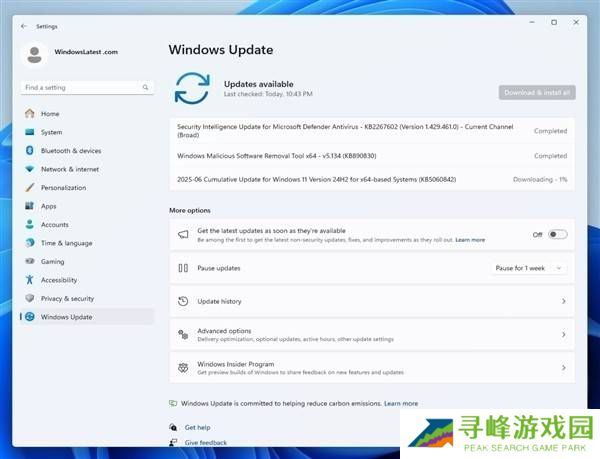600x459 pixels.
Task: Click the Last checked Today text
Action: [x=268, y=94]
